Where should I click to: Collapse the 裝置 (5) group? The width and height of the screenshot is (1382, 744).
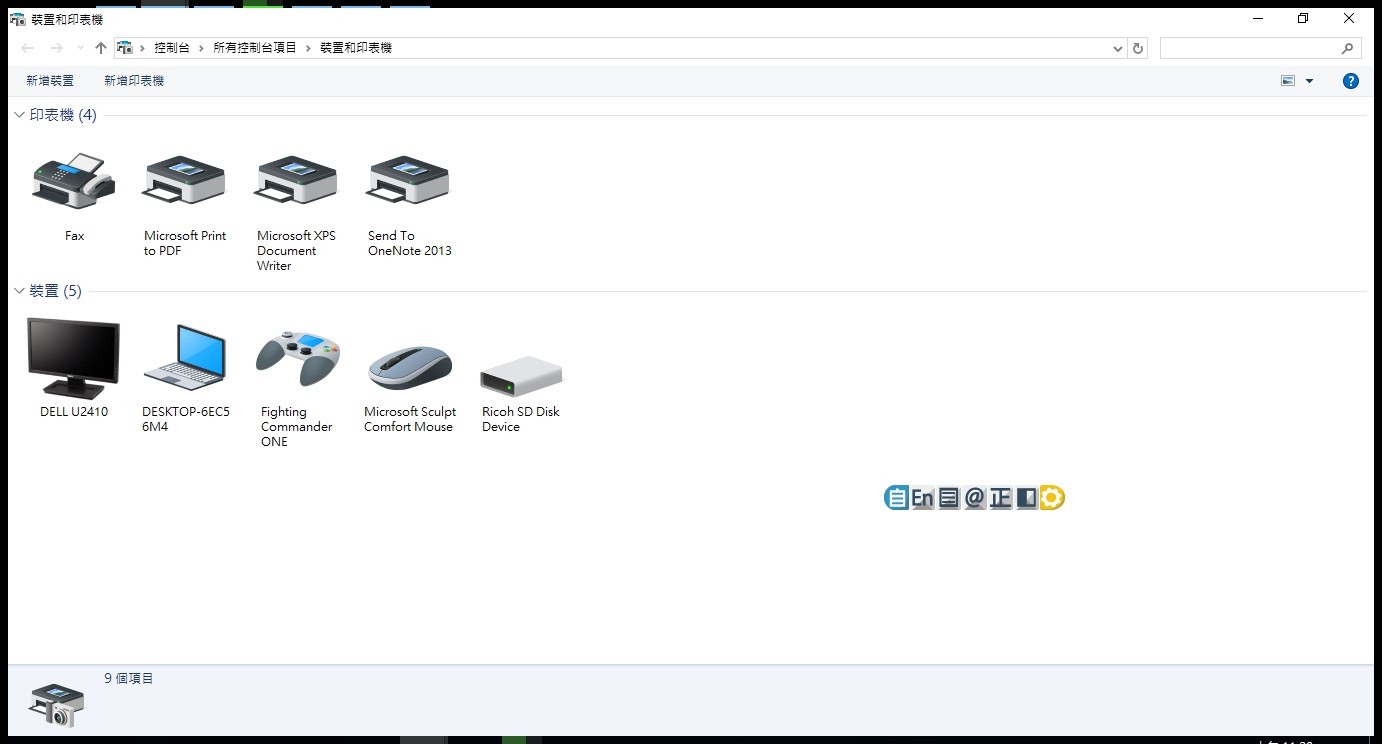click(19, 291)
